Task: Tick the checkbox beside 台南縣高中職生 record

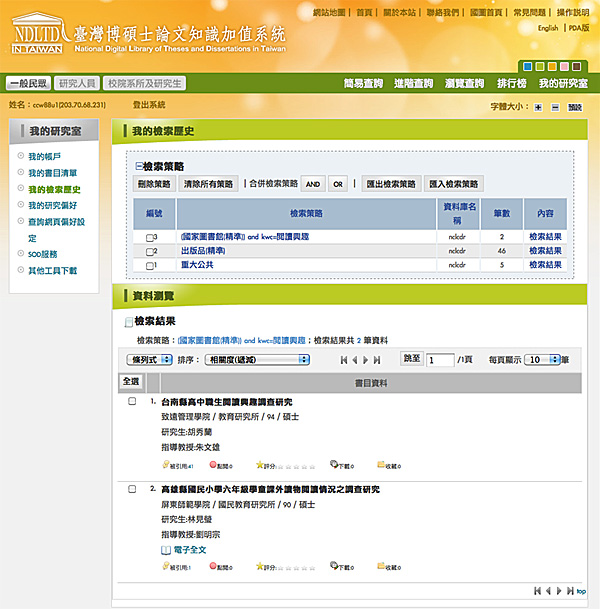Action: pos(132,401)
